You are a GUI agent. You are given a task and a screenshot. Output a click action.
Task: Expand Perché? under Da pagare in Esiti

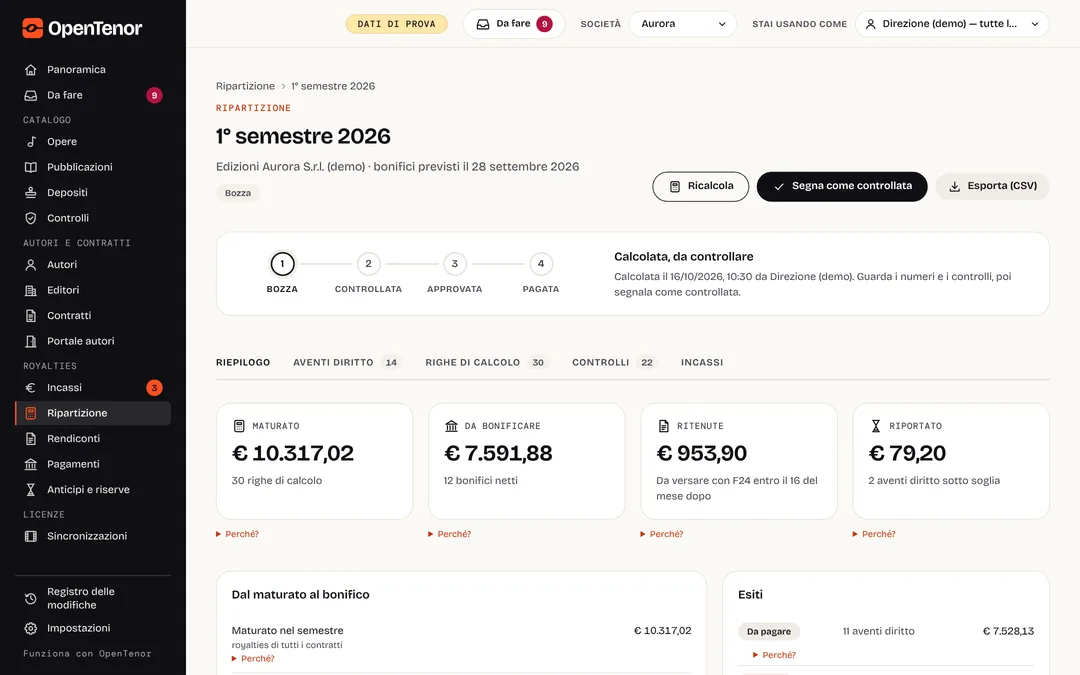point(774,655)
